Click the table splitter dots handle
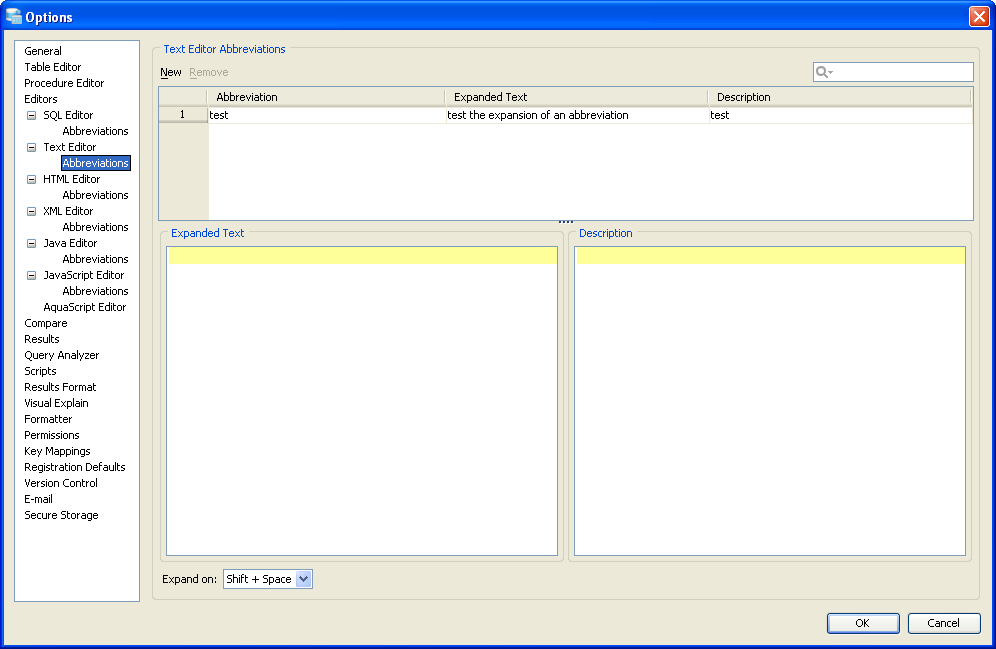The image size is (996, 649). 566,222
